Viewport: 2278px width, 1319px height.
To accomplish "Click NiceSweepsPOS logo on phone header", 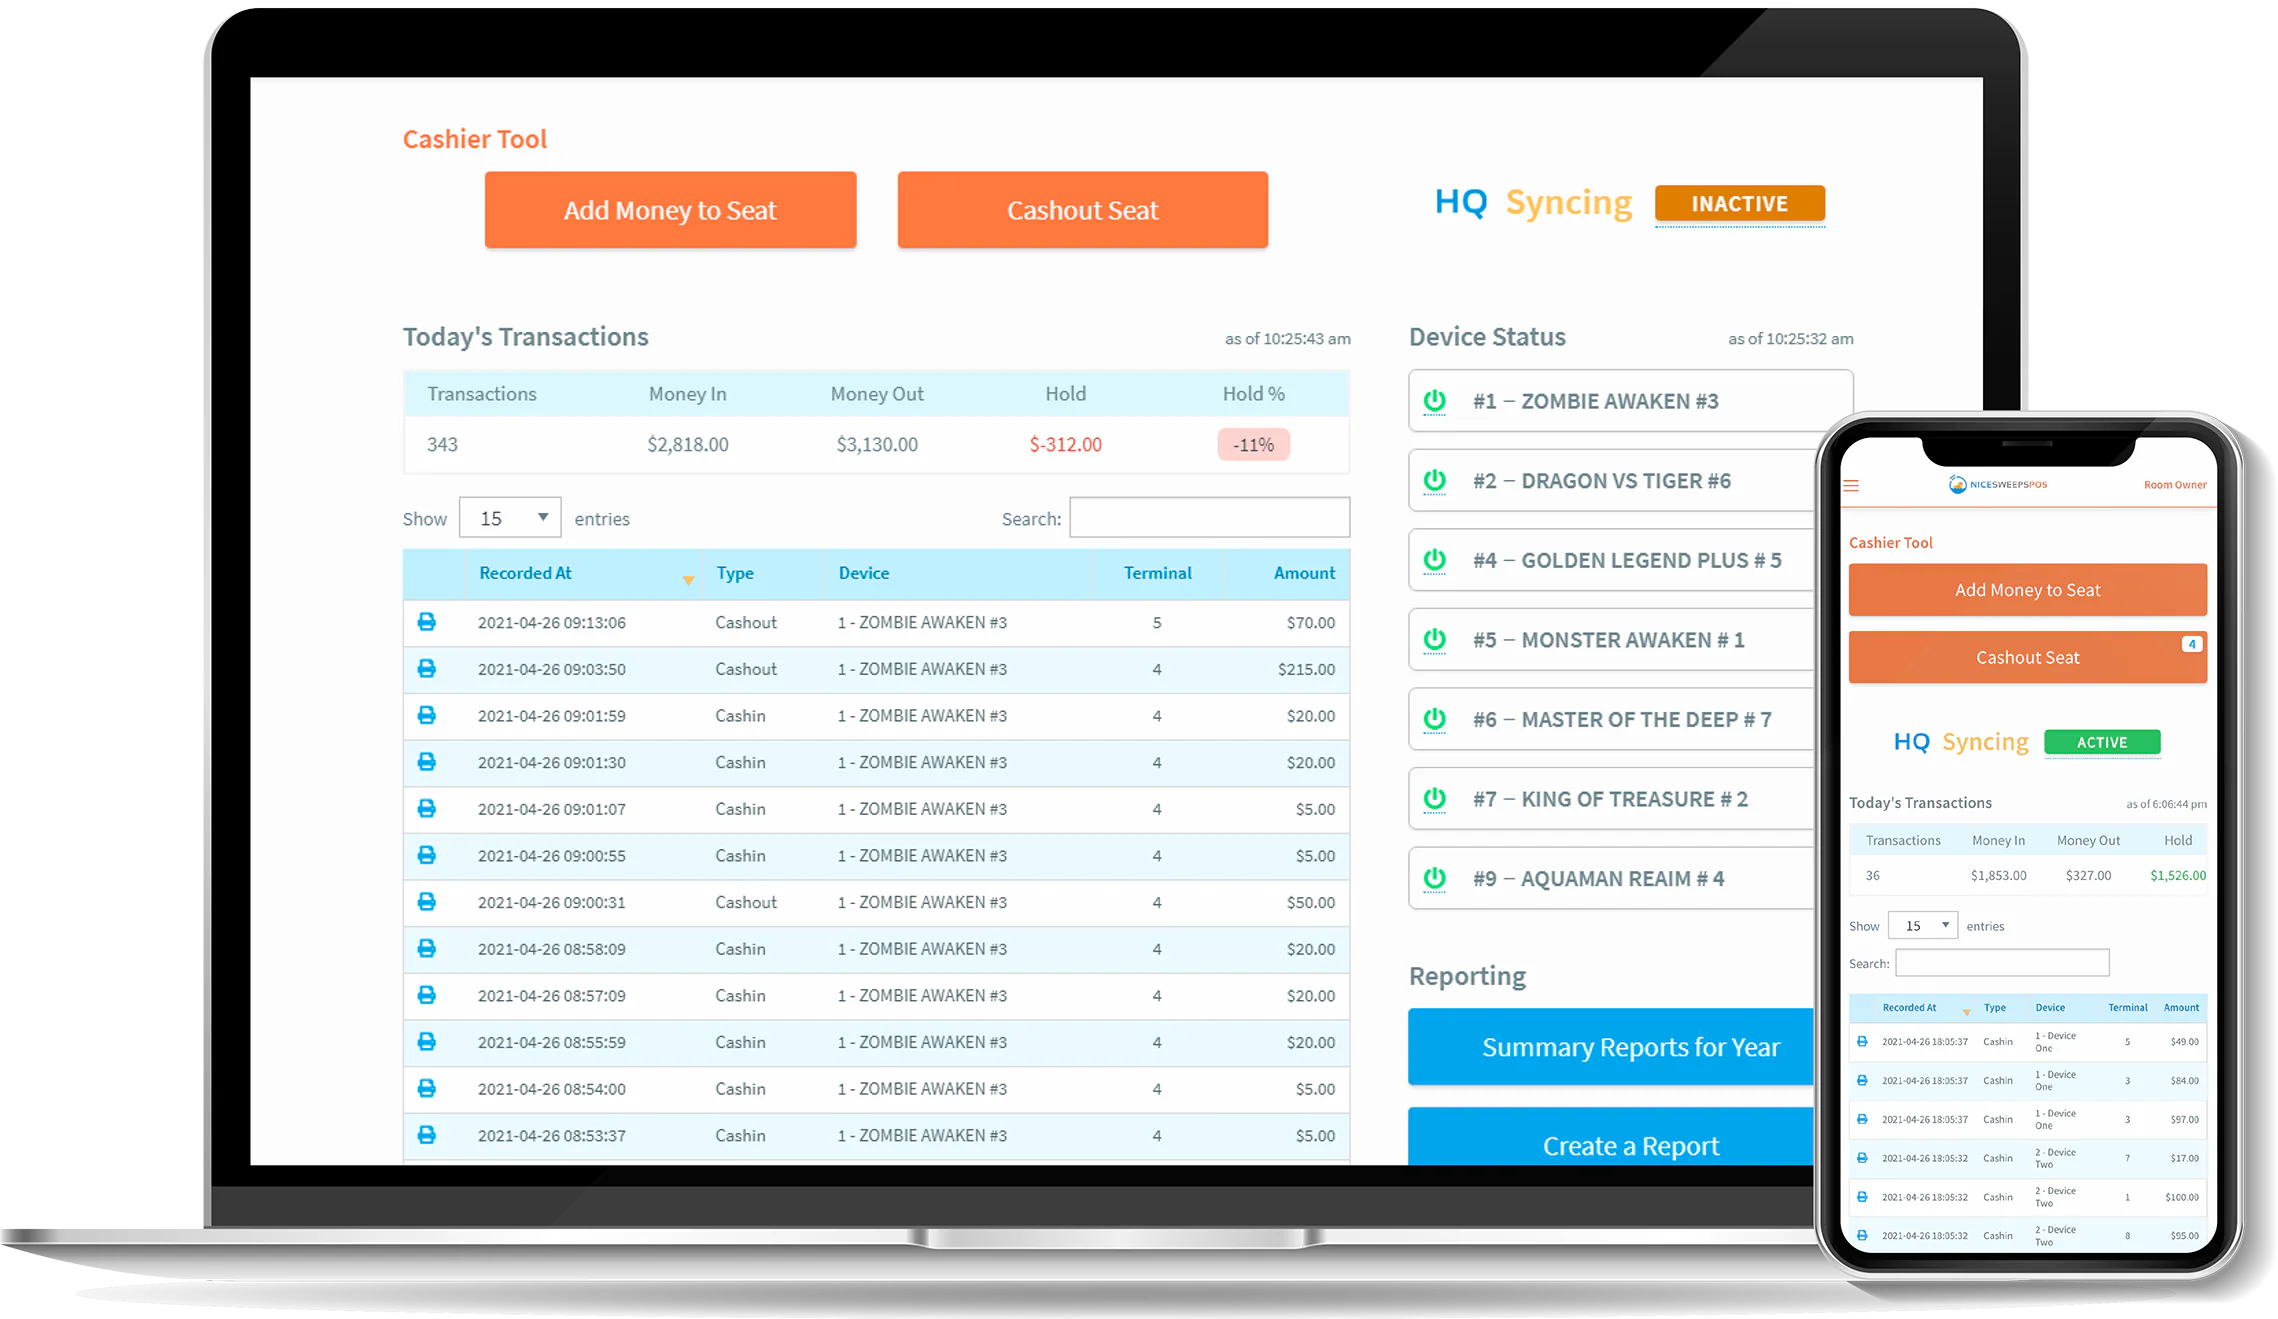I will tap(1997, 484).
